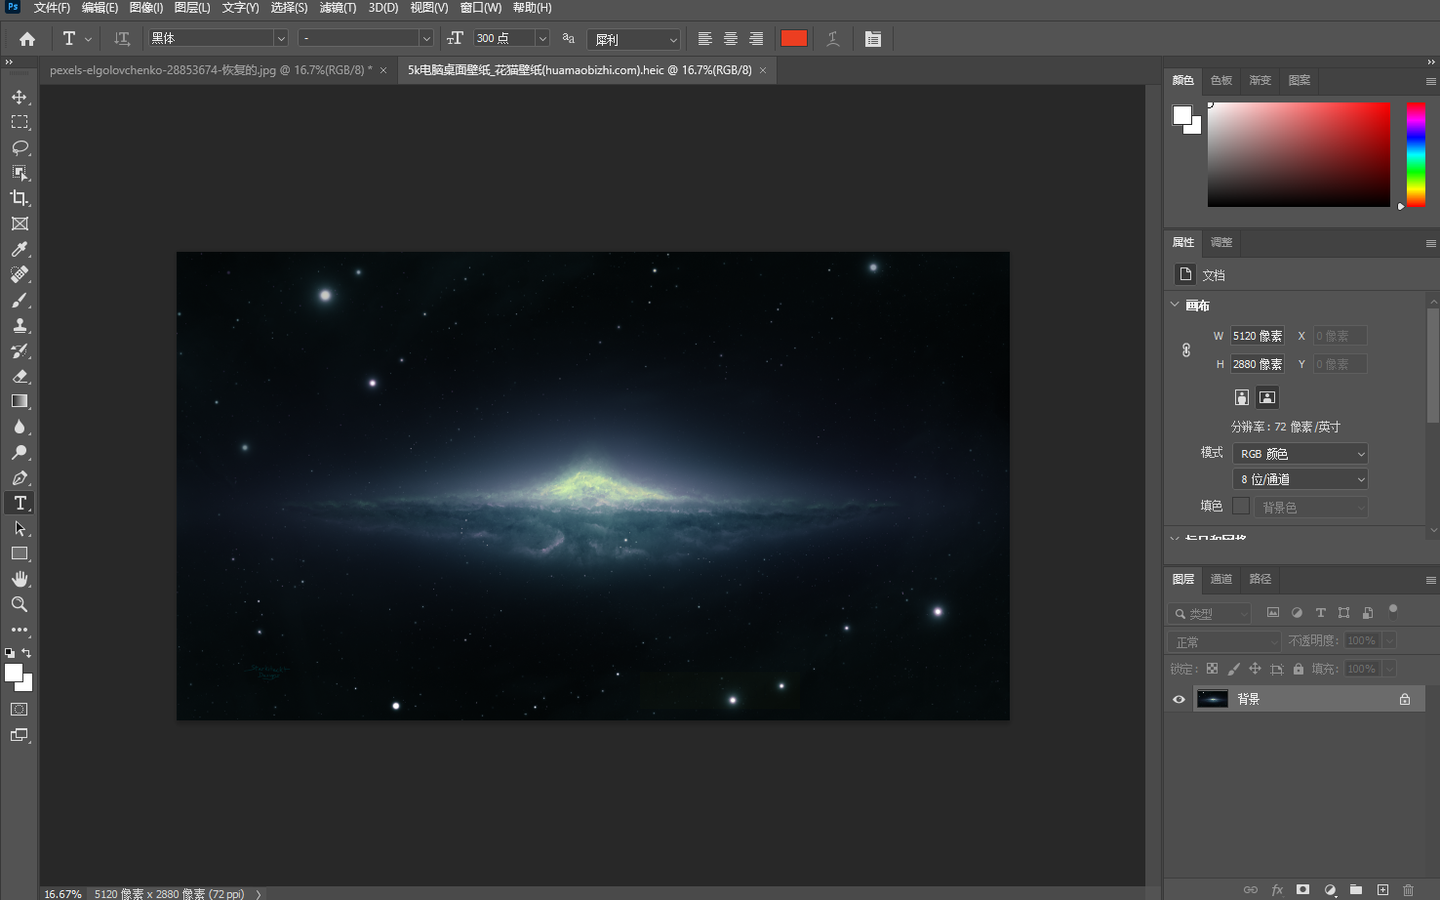Select the Move tool
The image size is (1440, 900).
tap(19, 97)
